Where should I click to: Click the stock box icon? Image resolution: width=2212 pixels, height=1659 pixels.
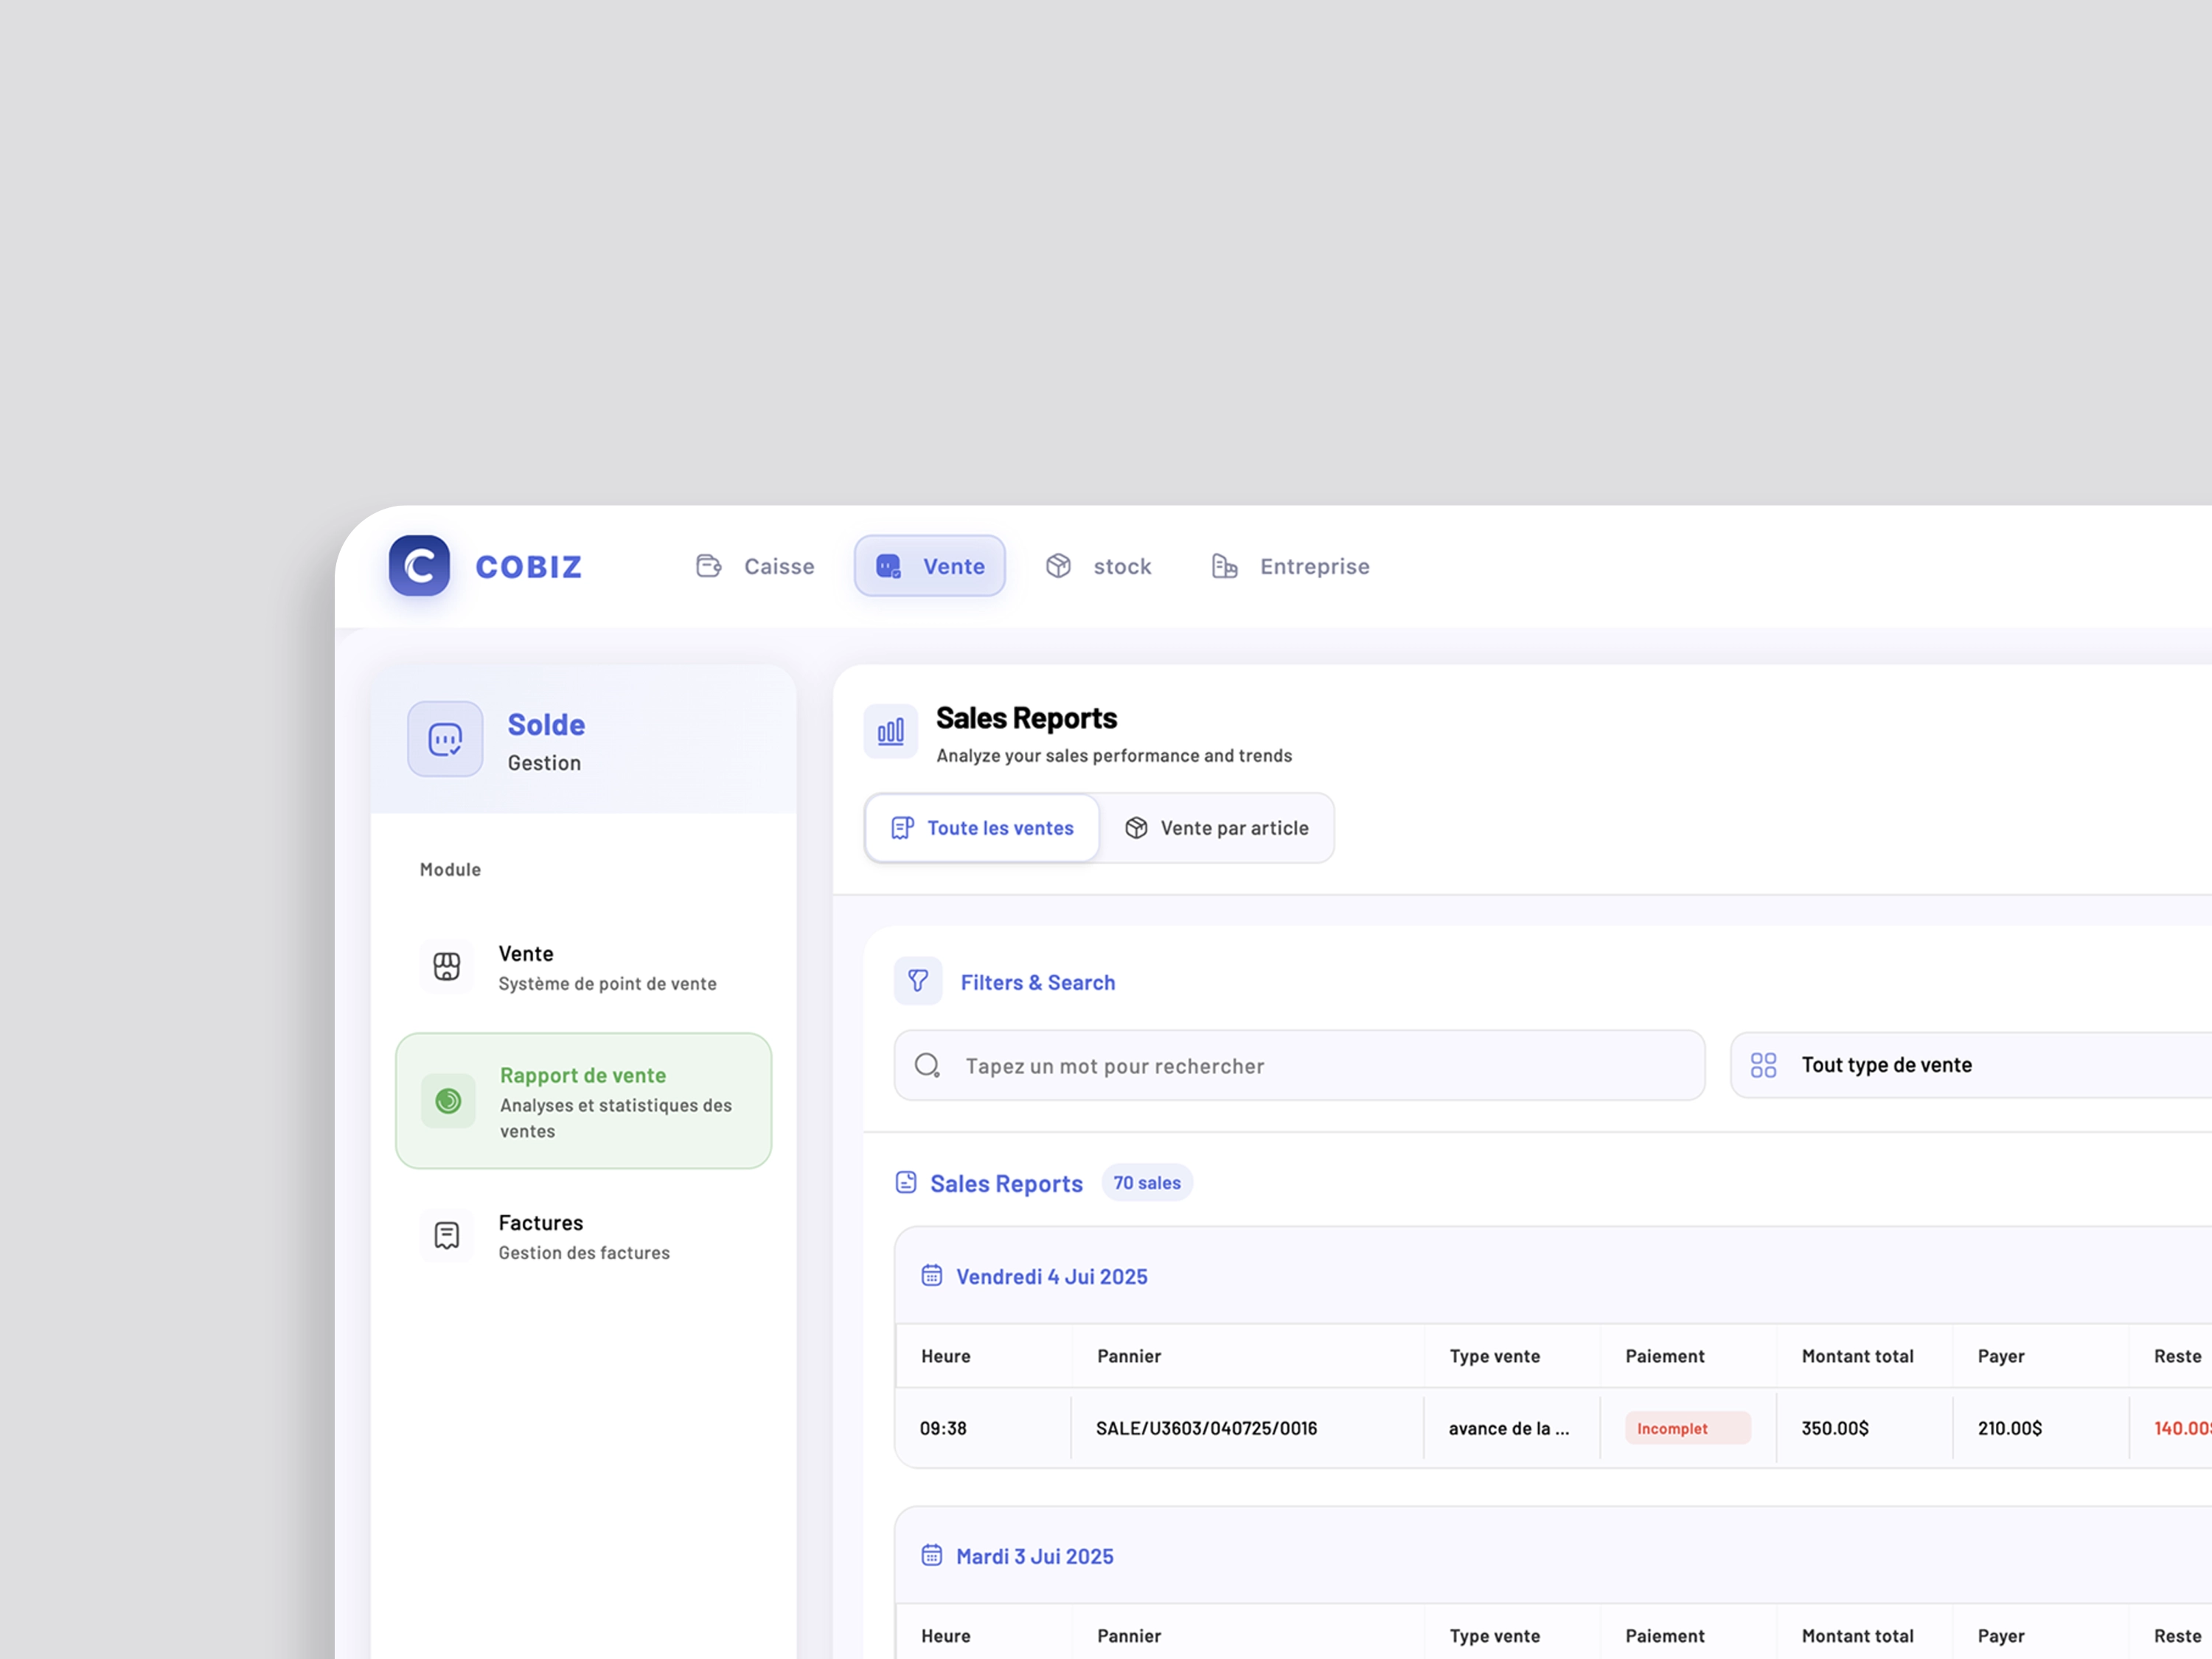tap(1058, 566)
